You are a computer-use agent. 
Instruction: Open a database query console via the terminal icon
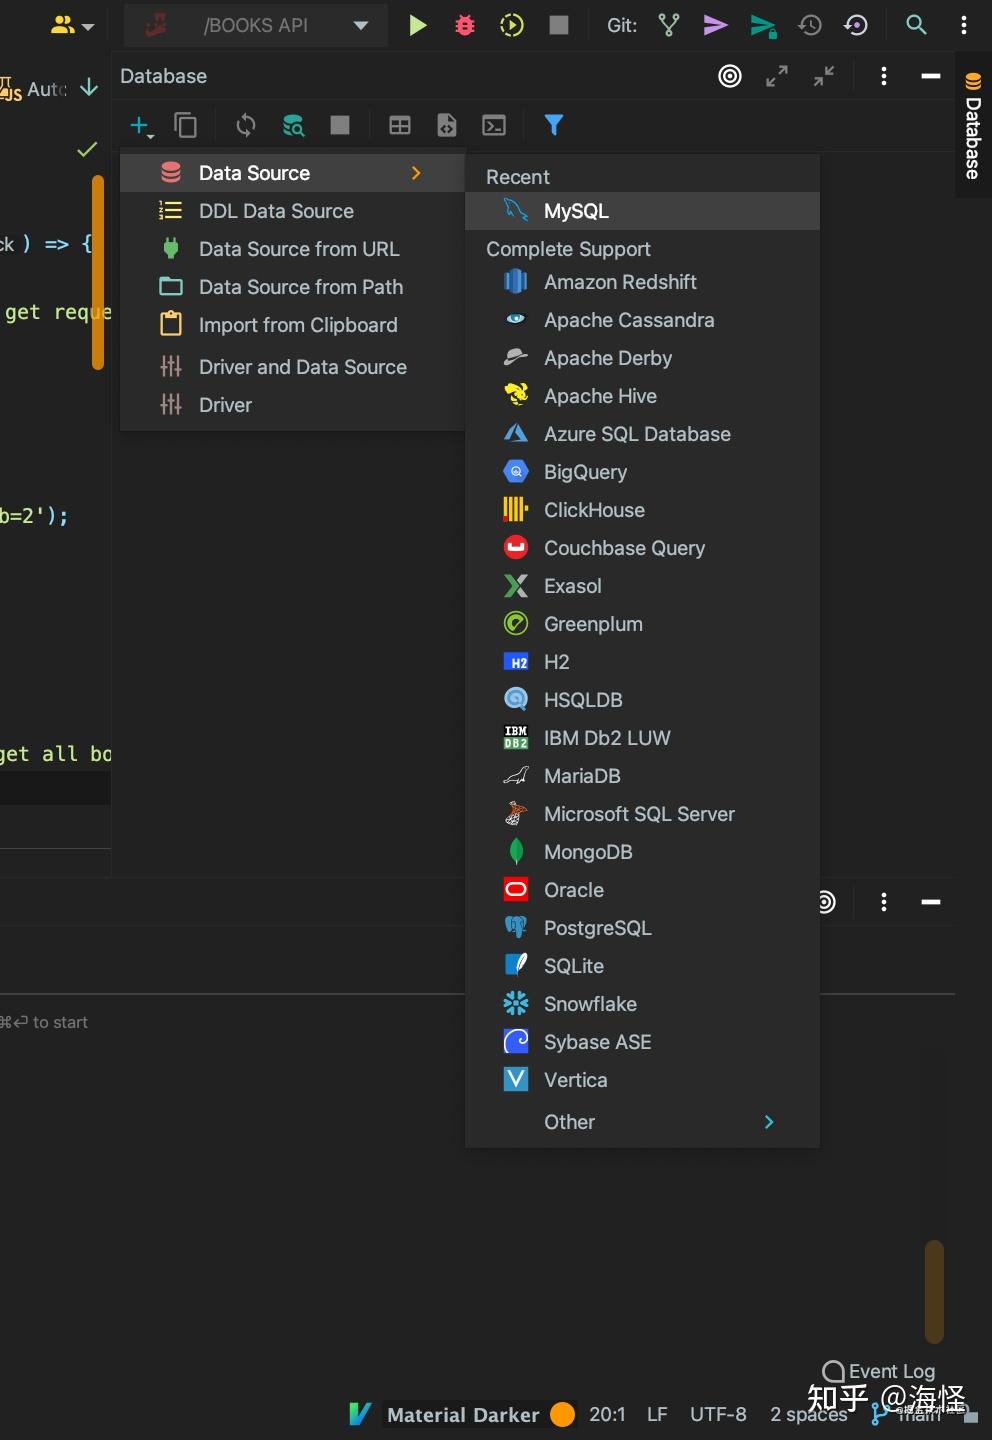pos(493,125)
